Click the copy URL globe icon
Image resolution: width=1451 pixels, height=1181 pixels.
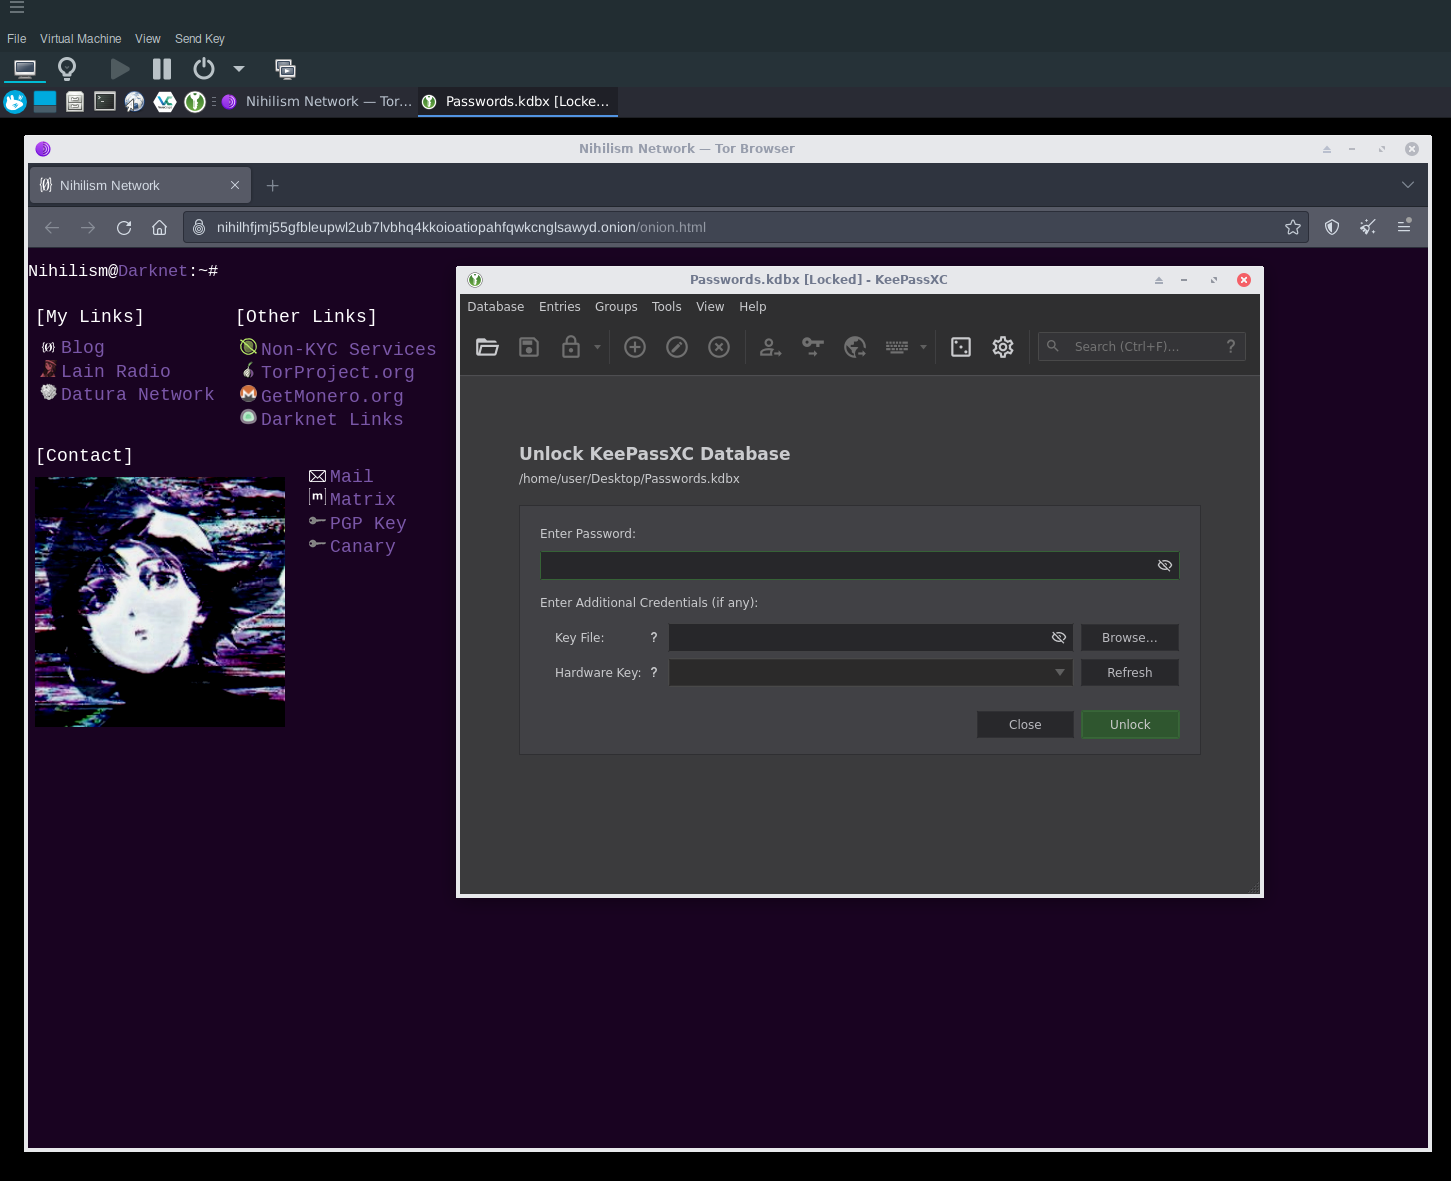pos(855,347)
